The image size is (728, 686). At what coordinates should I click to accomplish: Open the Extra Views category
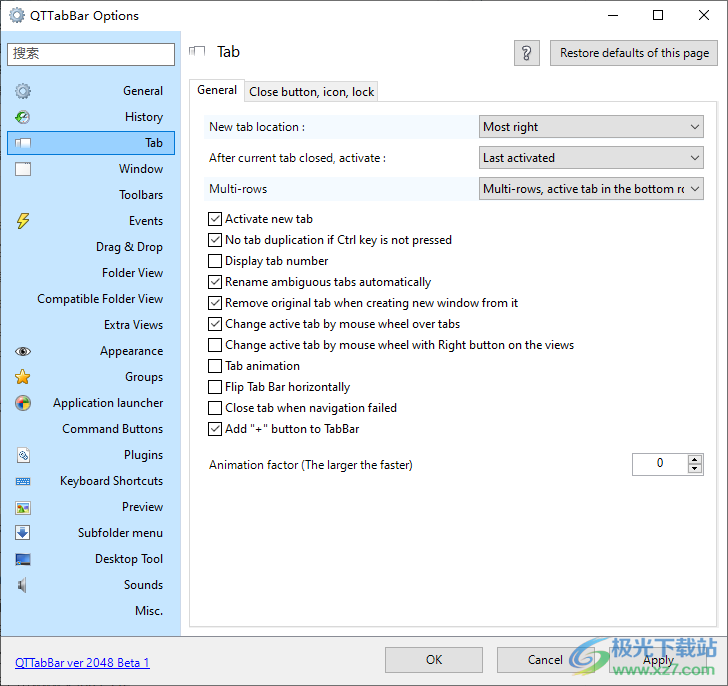pyautogui.click(x=91, y=325)
